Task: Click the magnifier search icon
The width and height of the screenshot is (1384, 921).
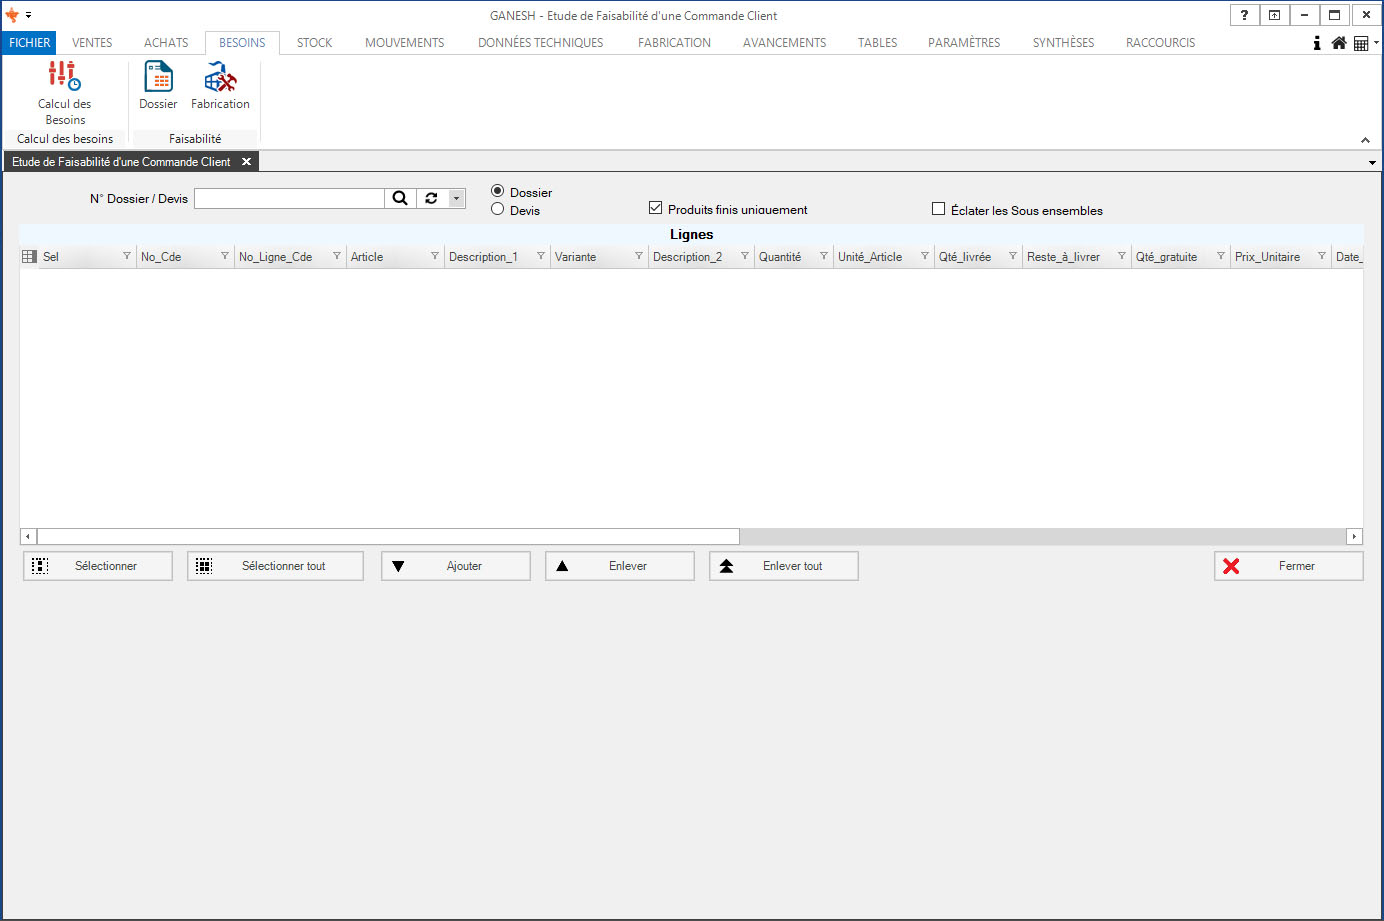Action: click(x=399, y=198)
